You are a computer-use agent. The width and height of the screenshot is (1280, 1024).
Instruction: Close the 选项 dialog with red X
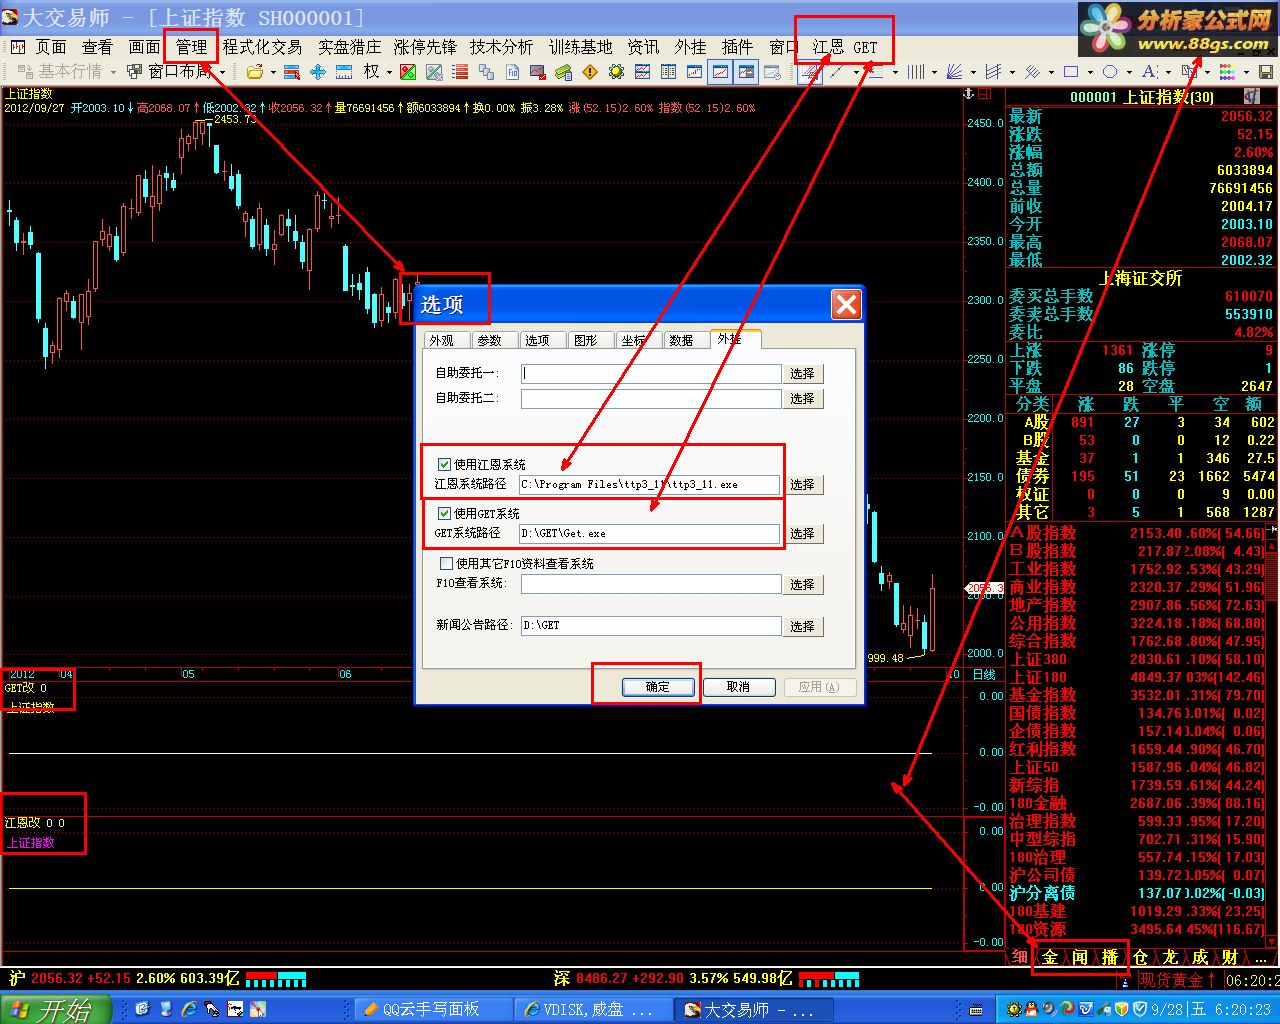(846, 304)
